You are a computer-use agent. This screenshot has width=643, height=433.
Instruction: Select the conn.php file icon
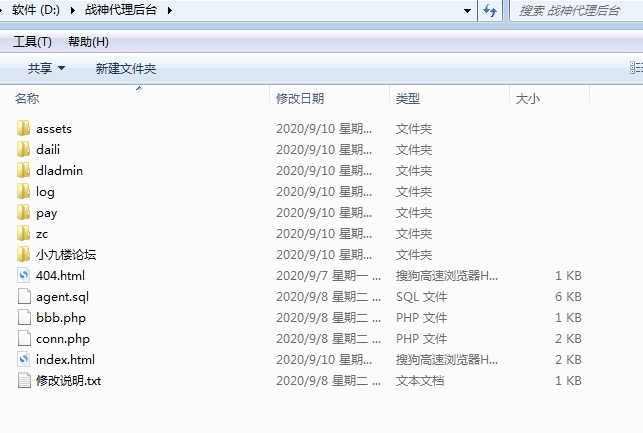tap(24, 339)
